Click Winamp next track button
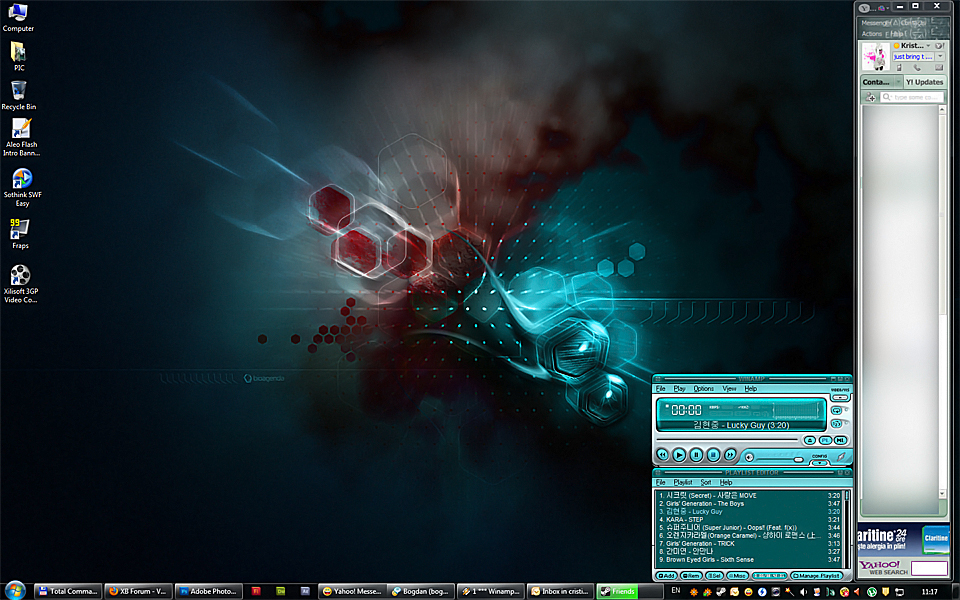This screenshot has width=960, height=600. click(730, 455)
